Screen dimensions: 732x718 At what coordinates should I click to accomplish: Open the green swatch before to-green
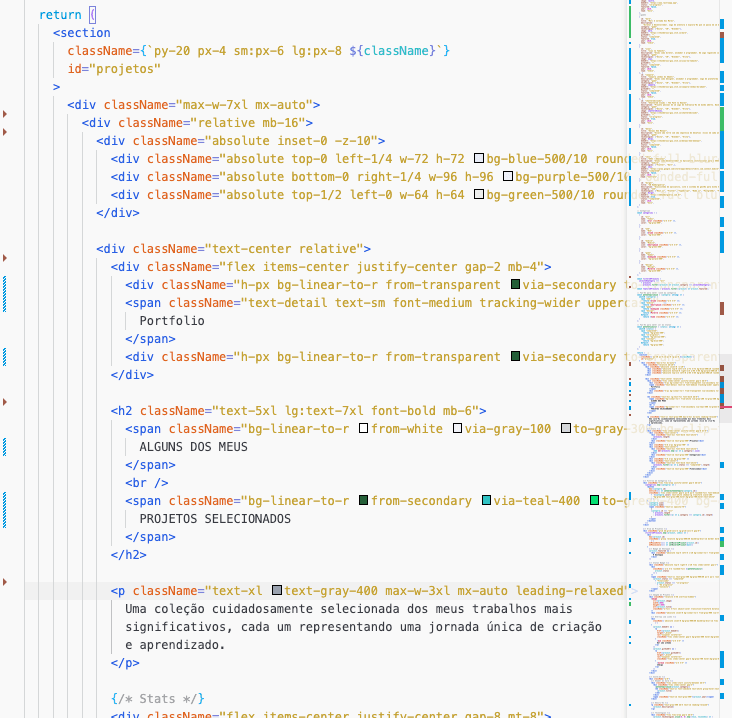(594, 500)
